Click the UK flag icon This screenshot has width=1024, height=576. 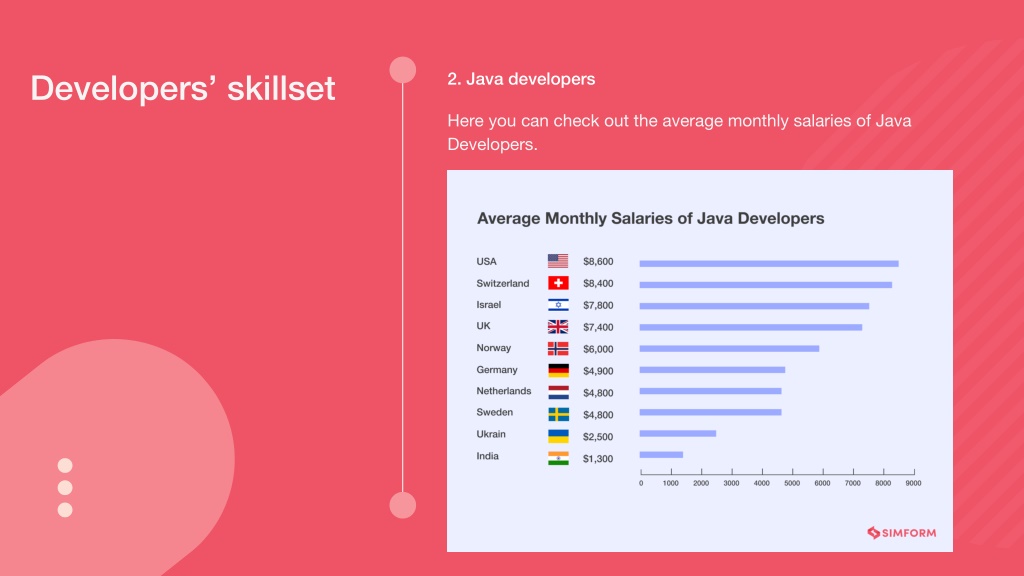[x=558, y=327]
